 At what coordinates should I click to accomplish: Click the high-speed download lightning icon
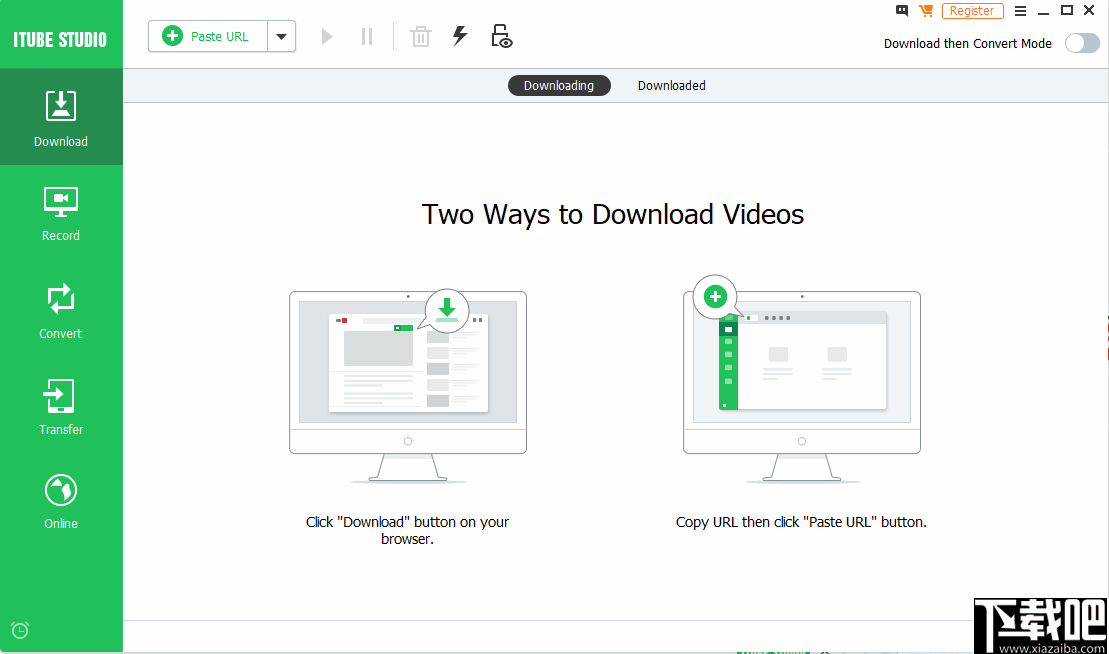click(460, 36)
